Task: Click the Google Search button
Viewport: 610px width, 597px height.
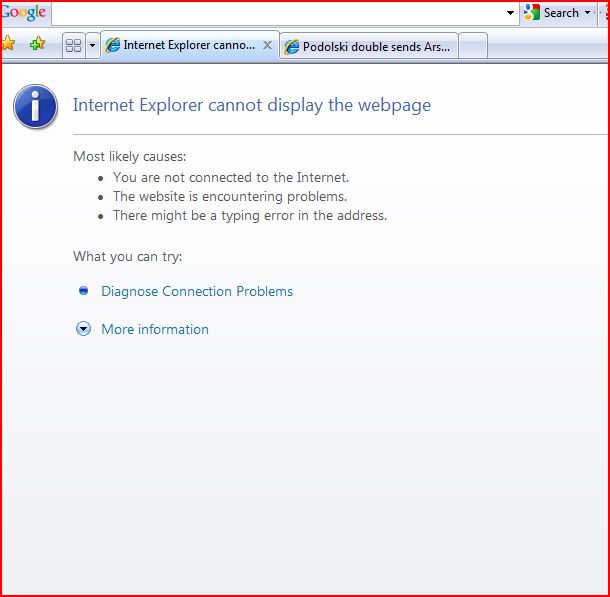Action: coord(552,13)
